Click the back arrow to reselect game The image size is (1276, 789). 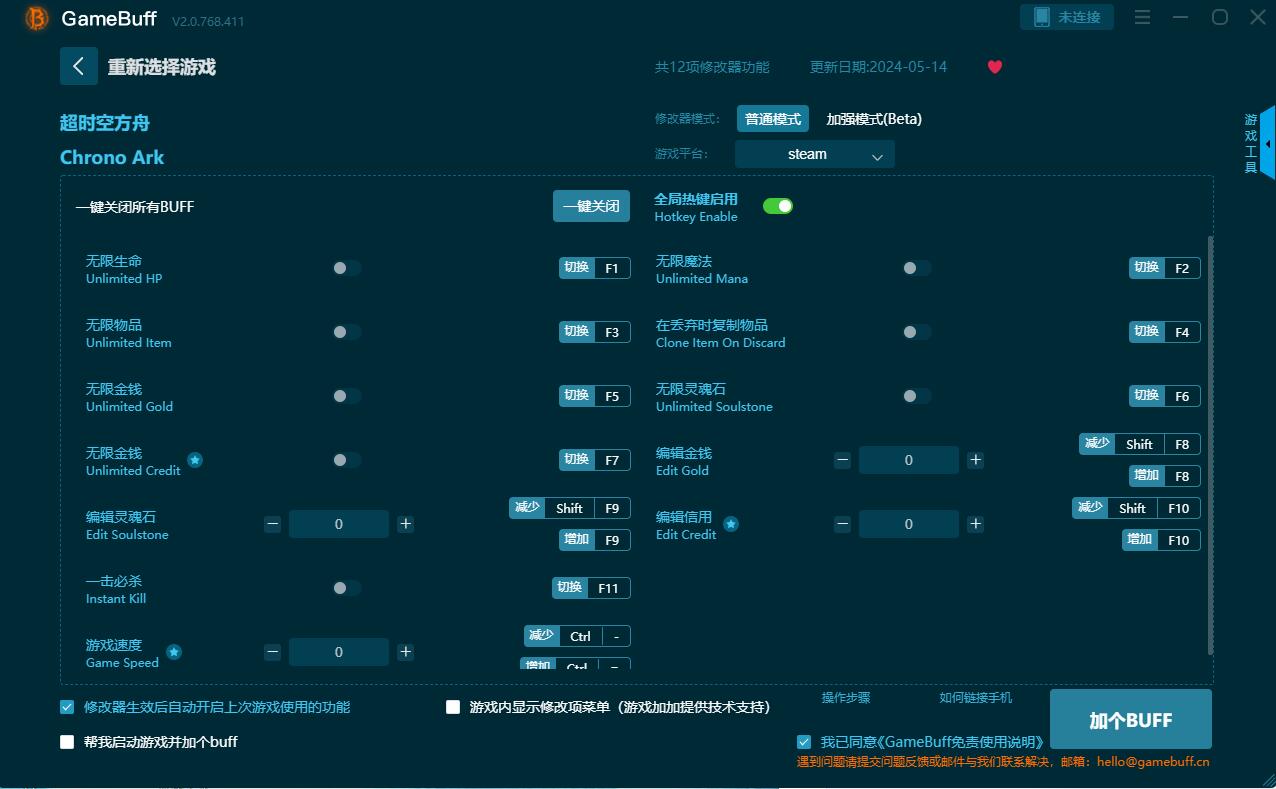(79, 66)
